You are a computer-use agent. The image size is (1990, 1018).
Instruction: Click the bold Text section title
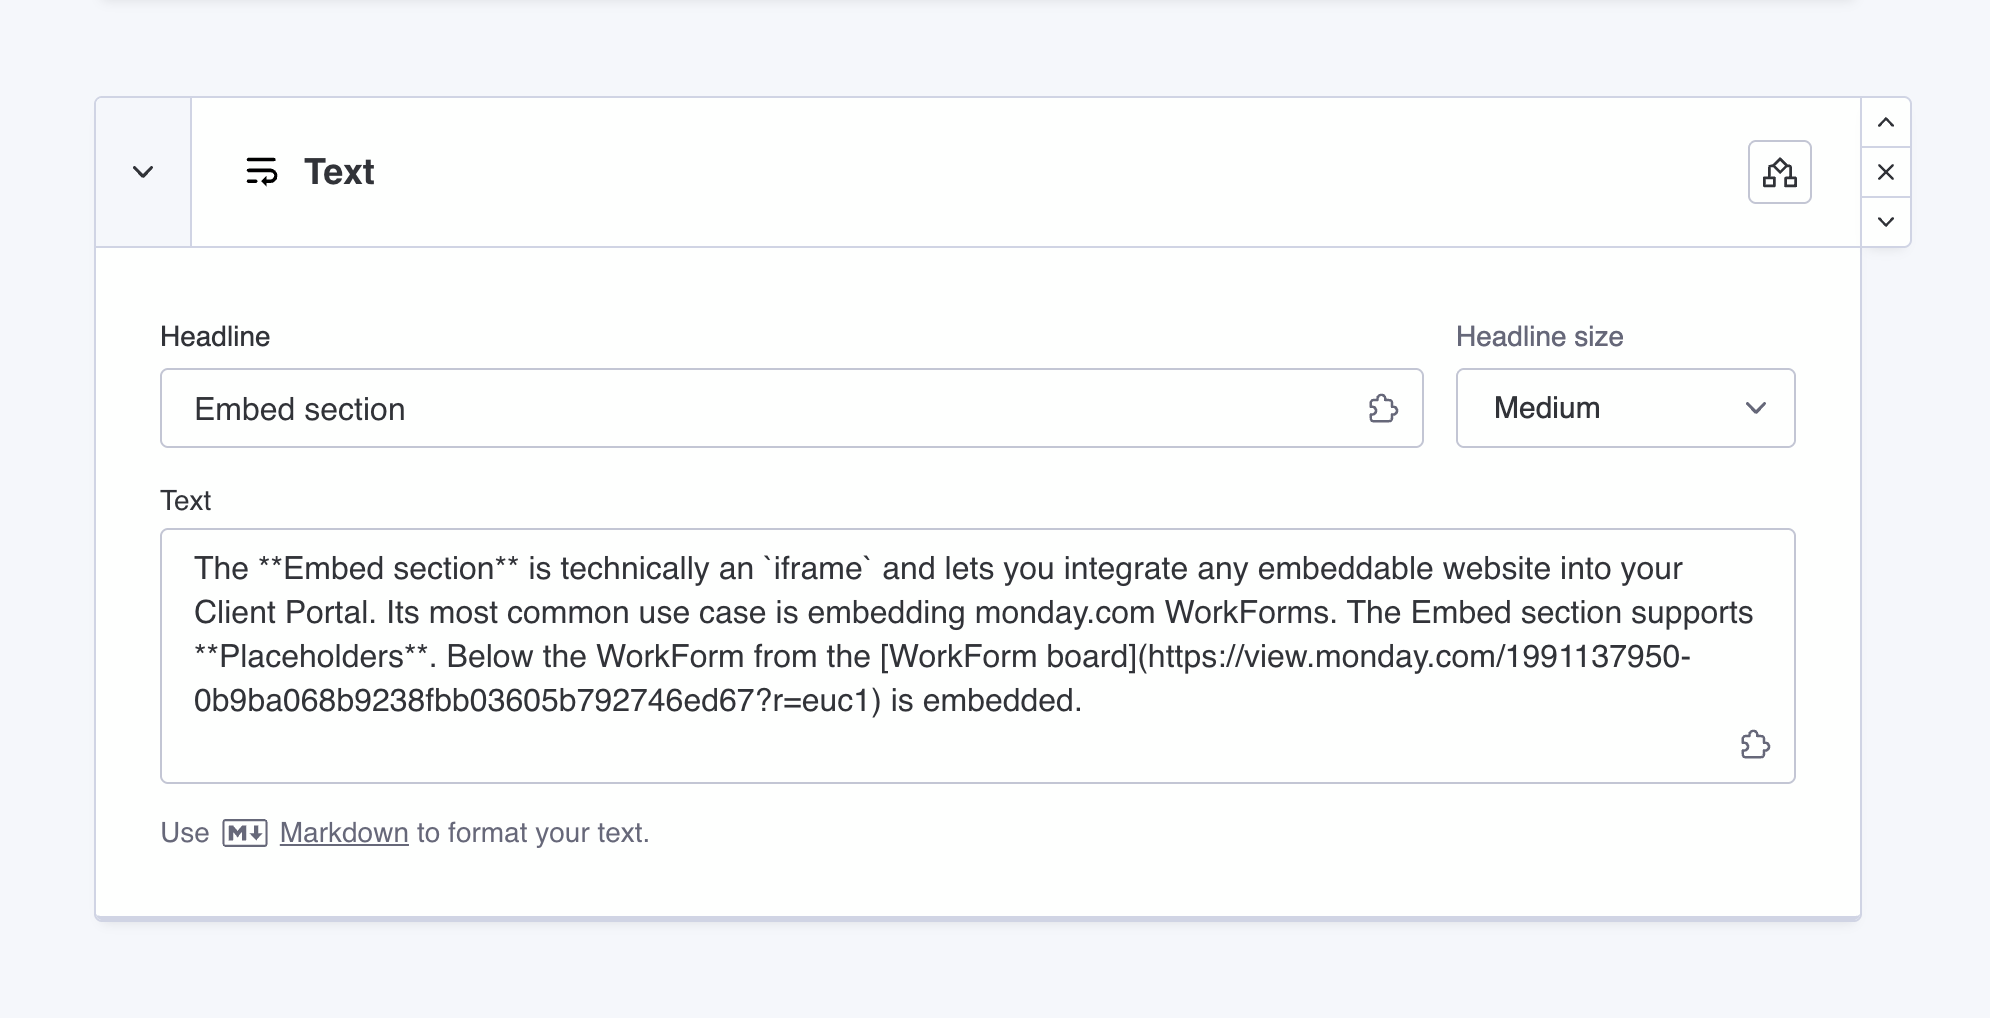point(339,172)
